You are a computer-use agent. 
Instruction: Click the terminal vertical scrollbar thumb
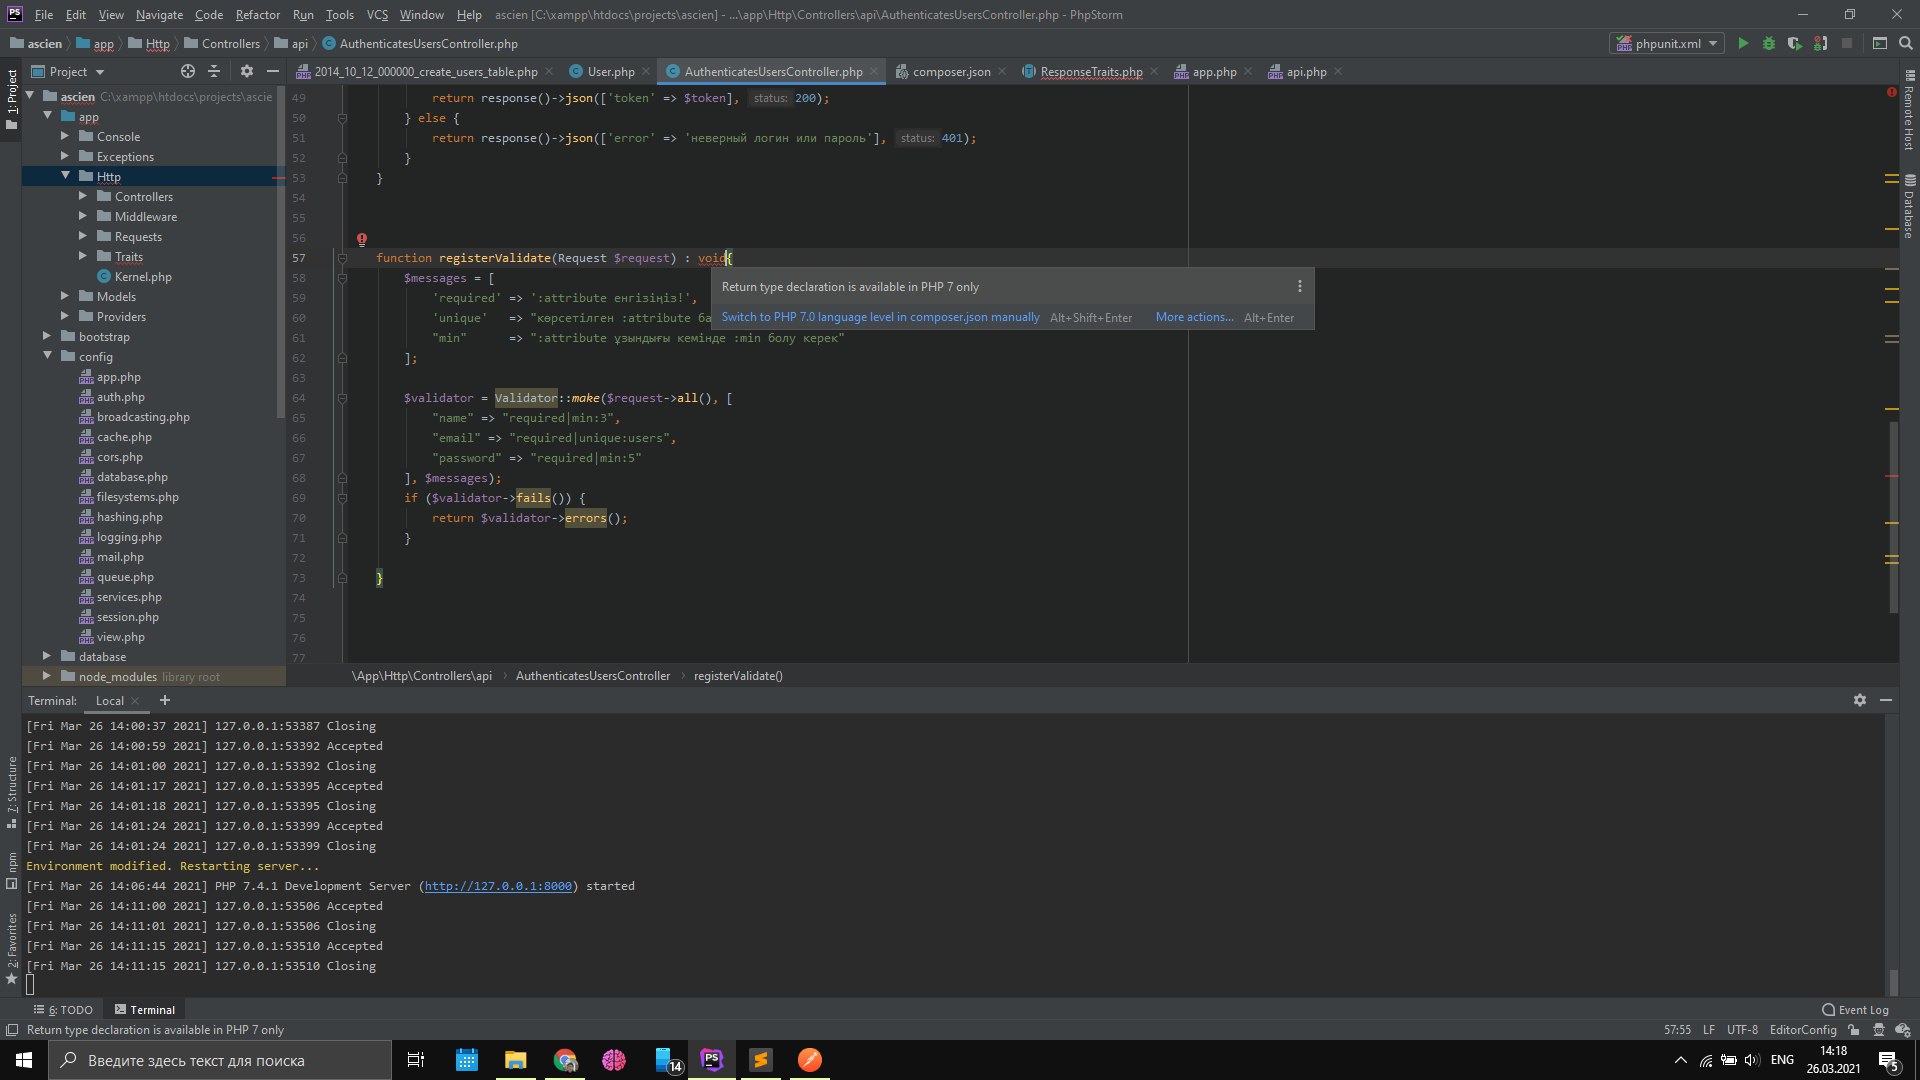click(x=1893, y=982)
